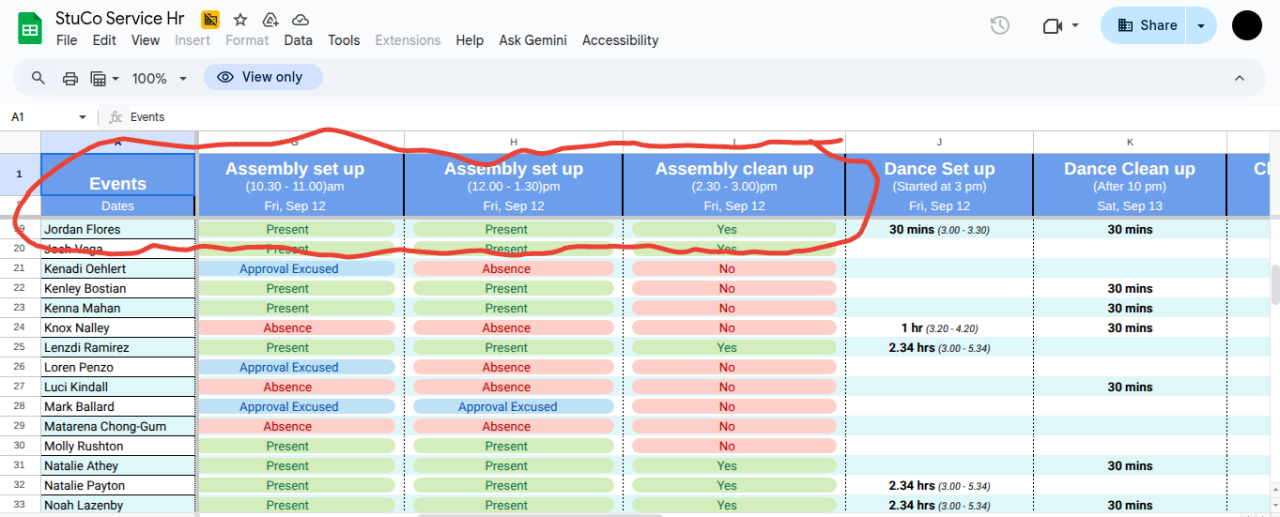Open the filter views dropdown
This screenshot has height=517, width=1280.
click(104, 78)
